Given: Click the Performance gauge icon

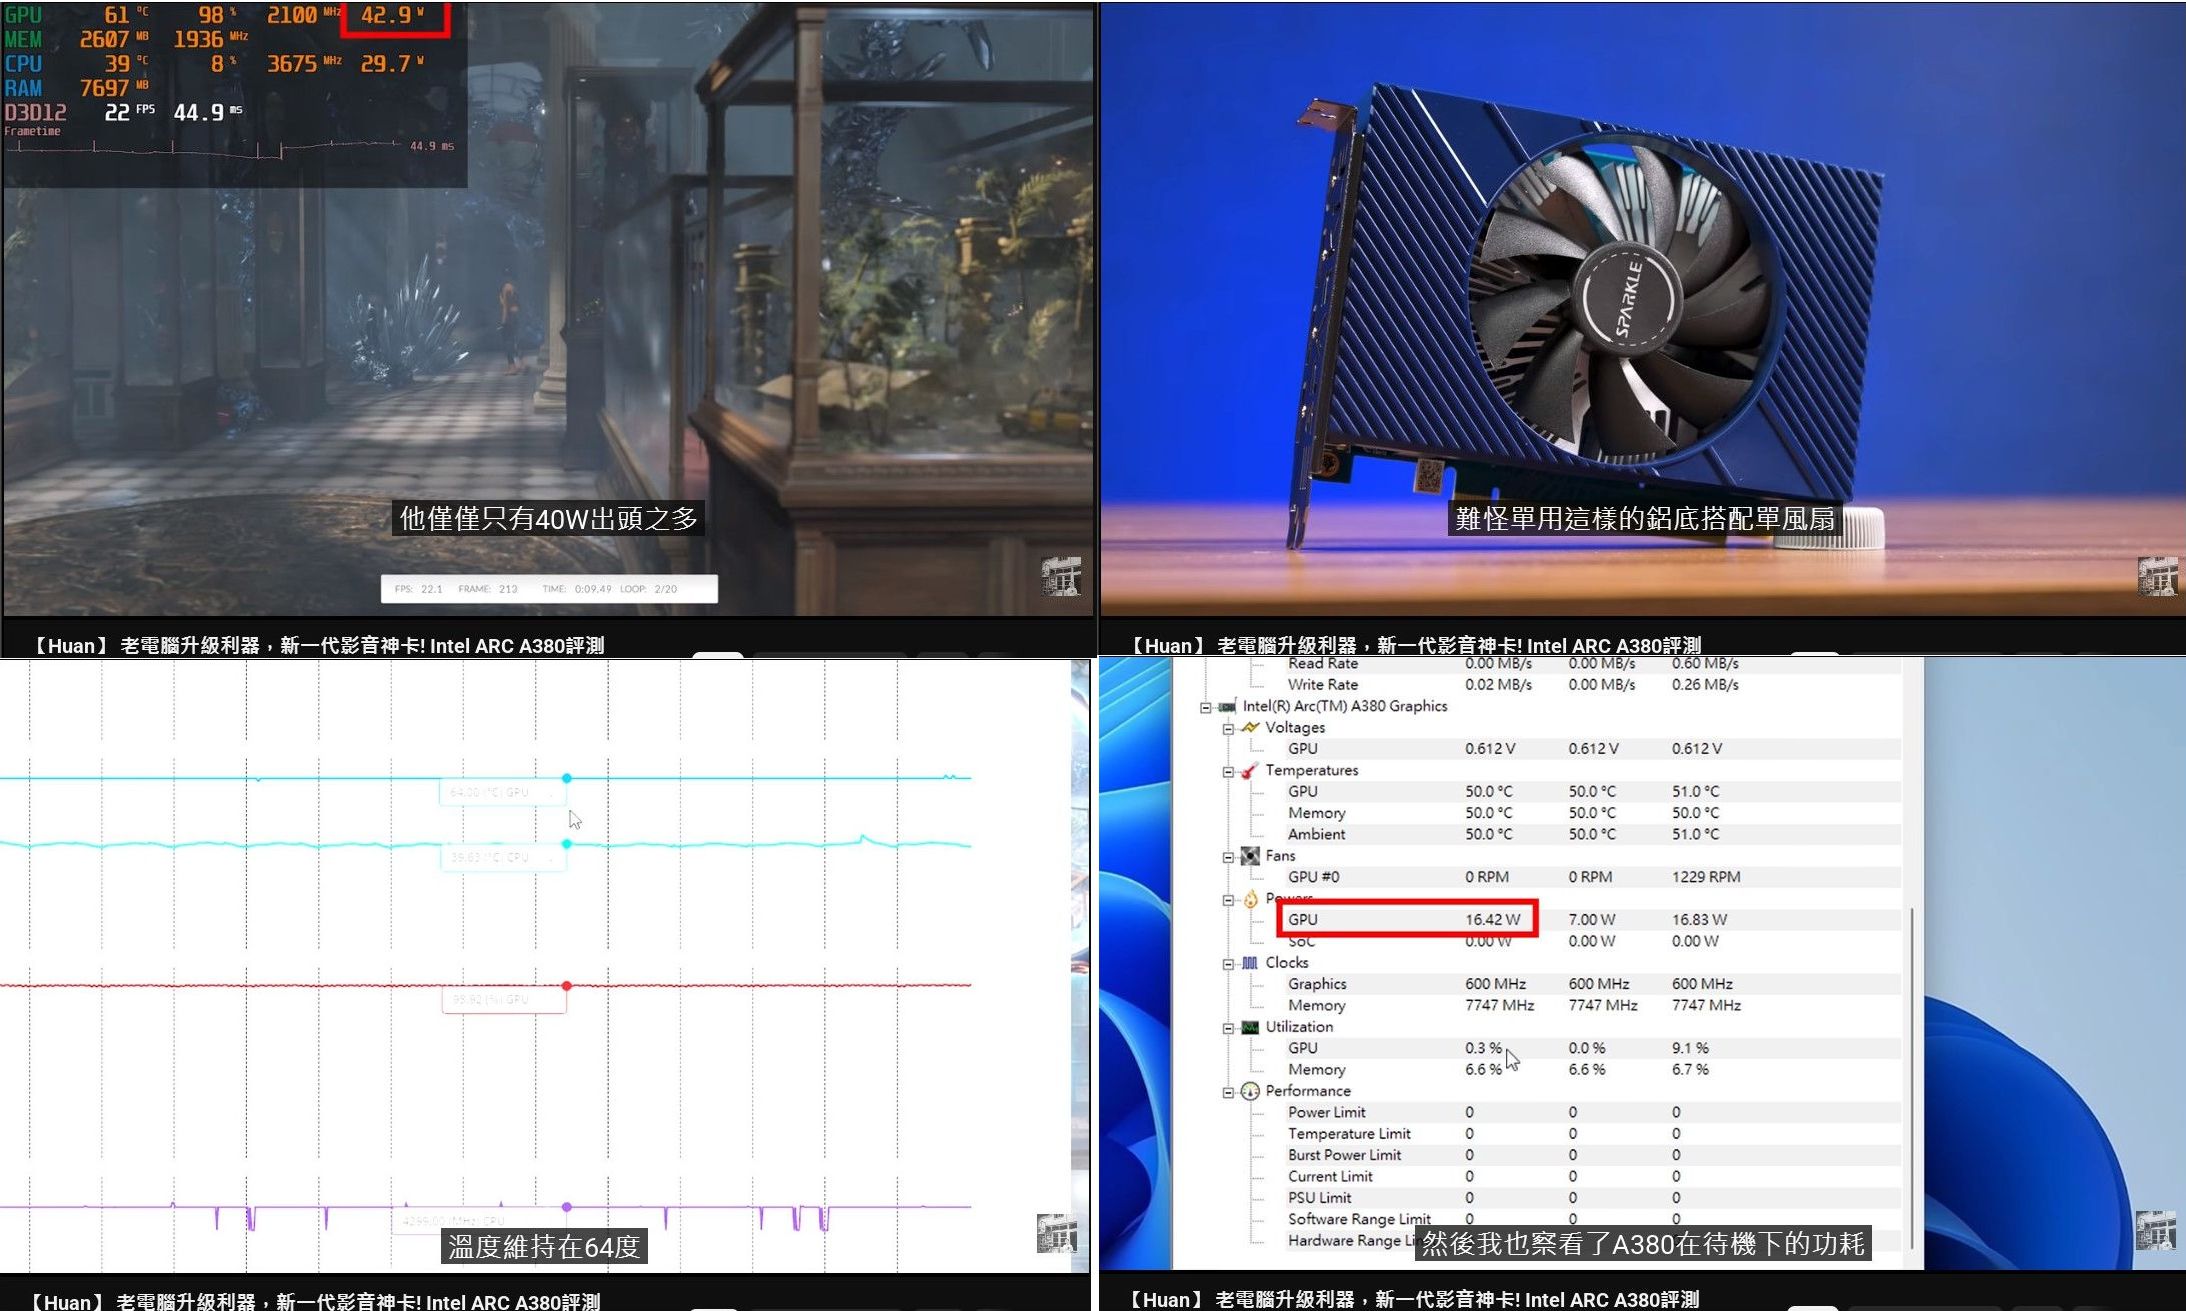Looking at the screenshot, I should (1250, 1091).
